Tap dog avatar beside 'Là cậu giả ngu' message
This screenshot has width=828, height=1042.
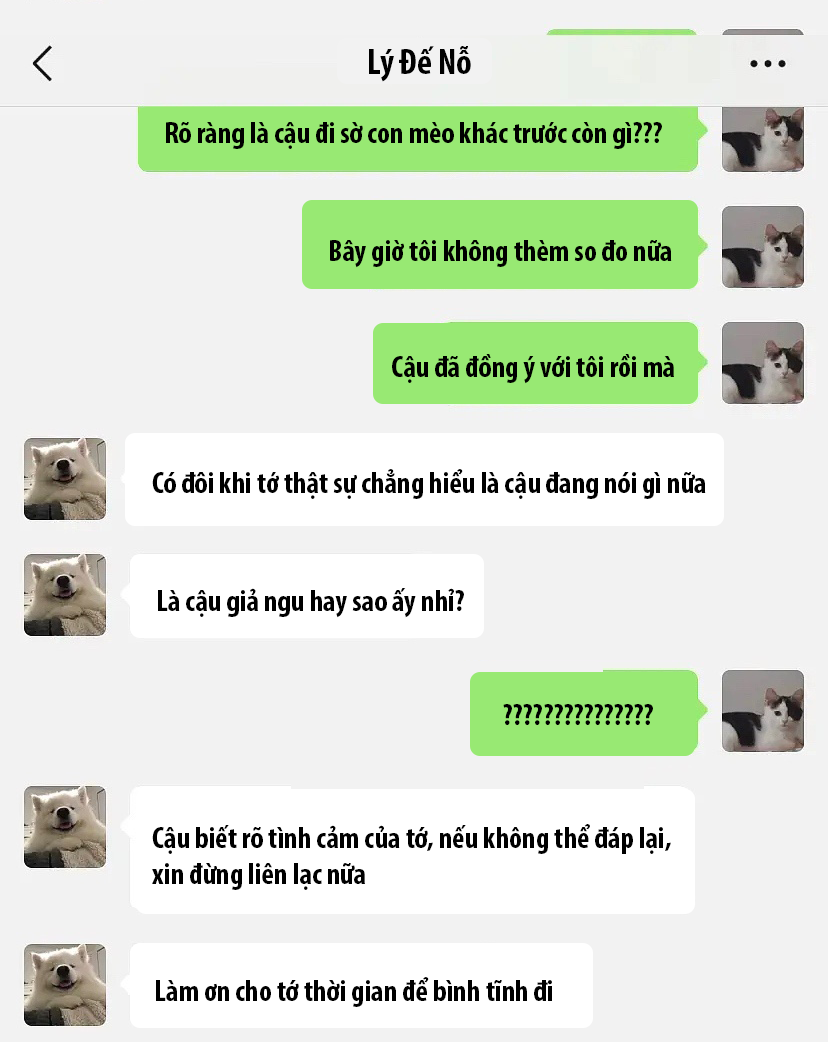[x=65, y=595]
